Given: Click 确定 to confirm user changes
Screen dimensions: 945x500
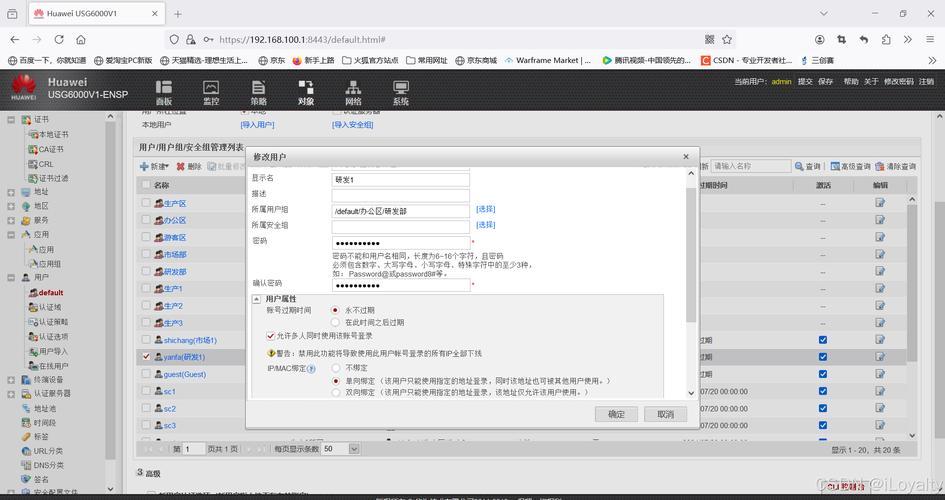Looking at the screenshot, I should (x=616, y=414).
